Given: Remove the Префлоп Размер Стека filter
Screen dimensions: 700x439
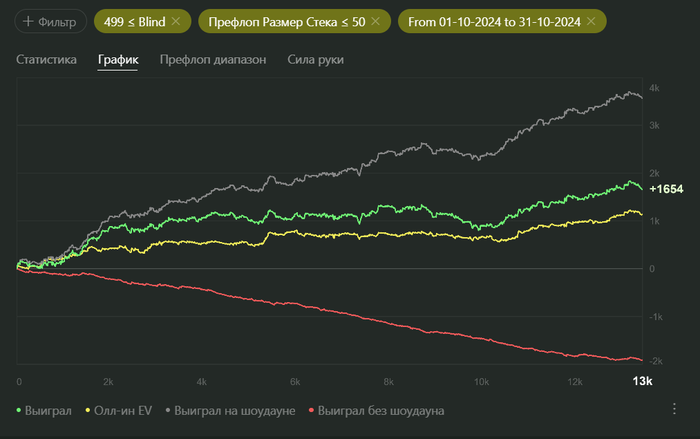Looking at the screenshot, I should tap(375, 21).
